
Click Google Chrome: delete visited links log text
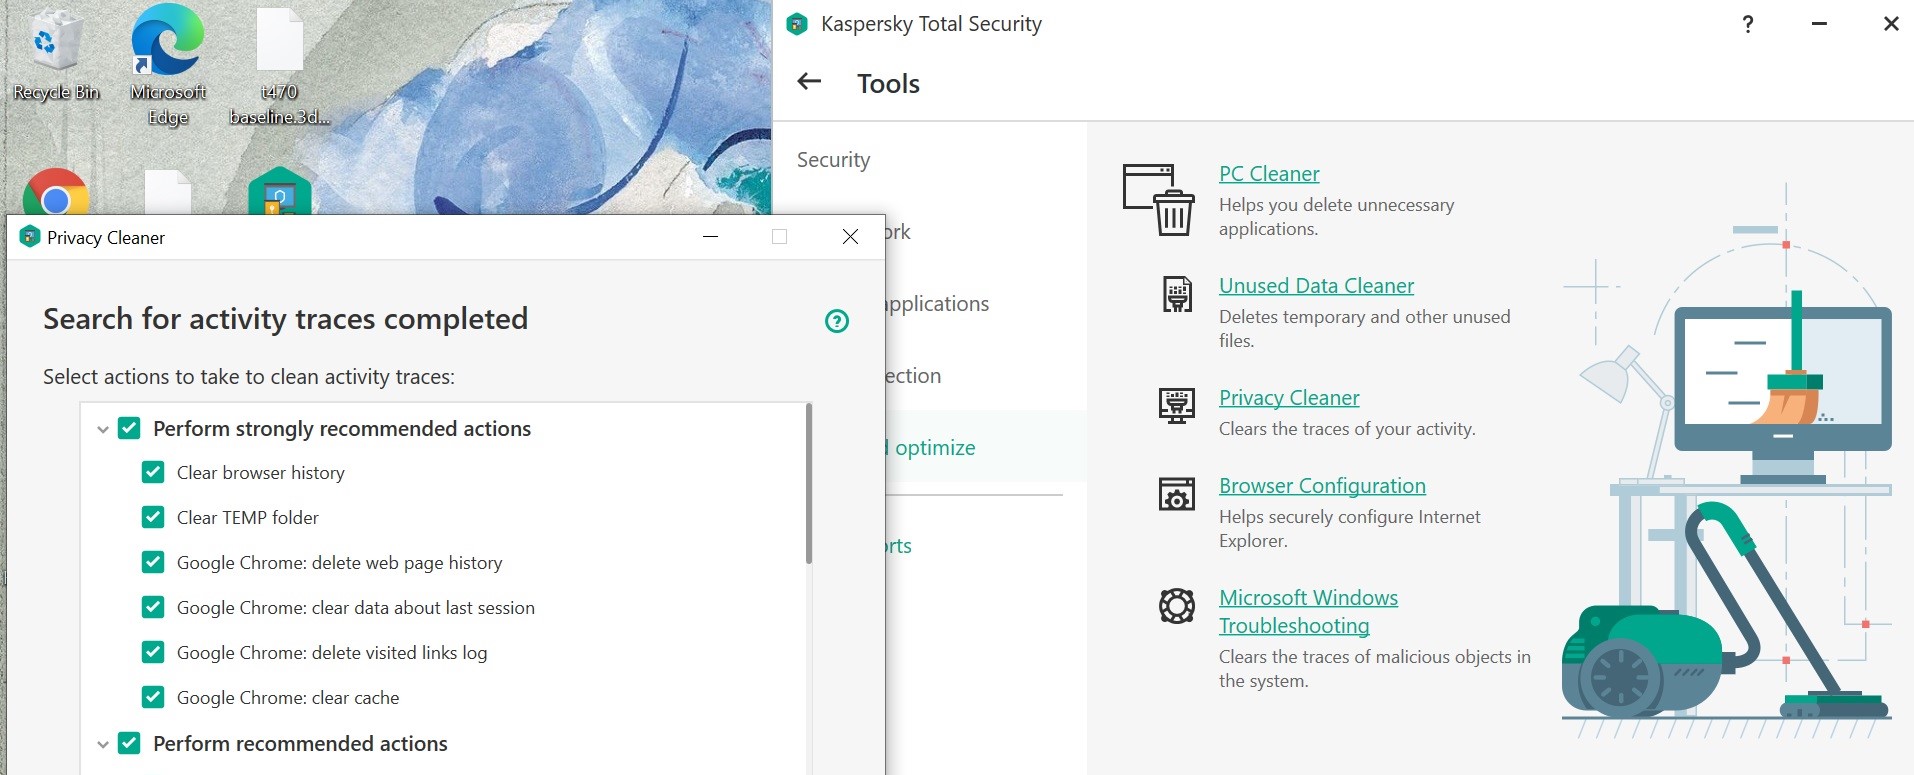click(332, 652)
